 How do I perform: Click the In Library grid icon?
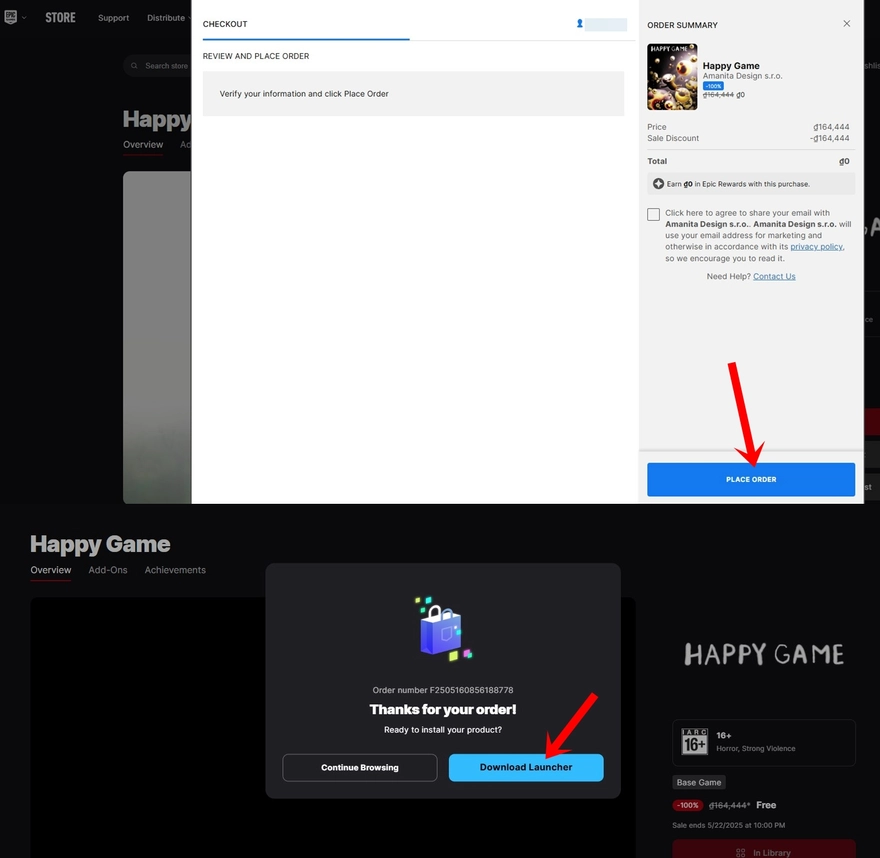[740, 853]
